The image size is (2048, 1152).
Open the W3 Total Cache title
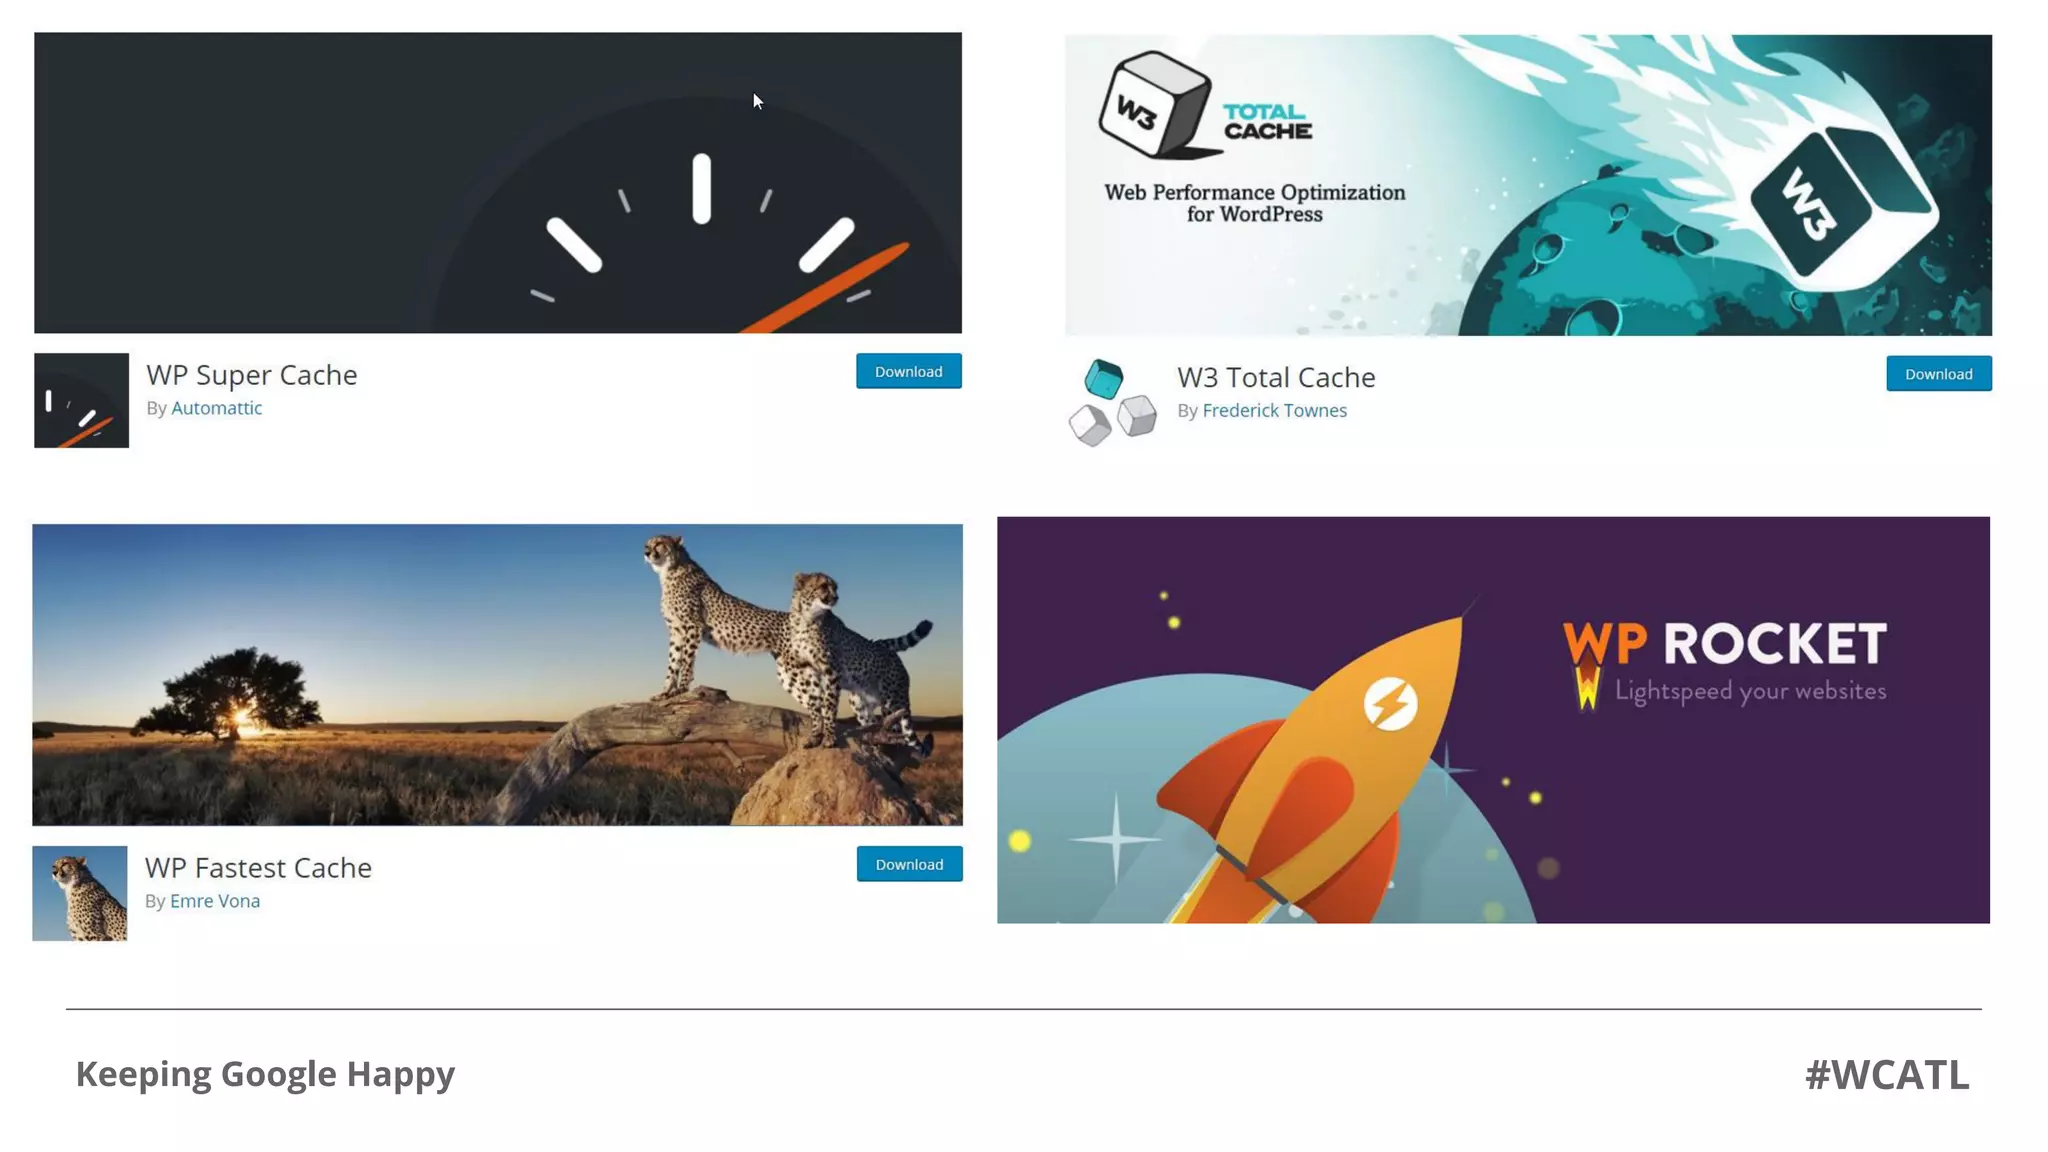coord(1276,377)
